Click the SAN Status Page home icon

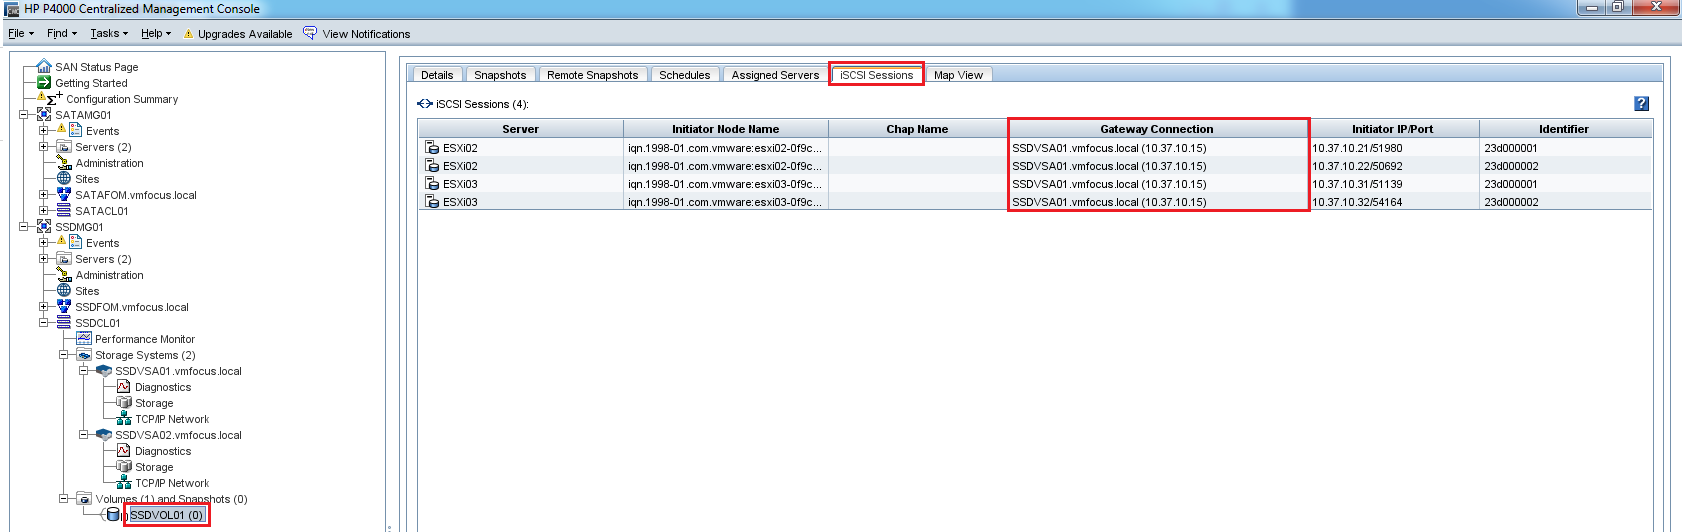(x=44, y=67)
